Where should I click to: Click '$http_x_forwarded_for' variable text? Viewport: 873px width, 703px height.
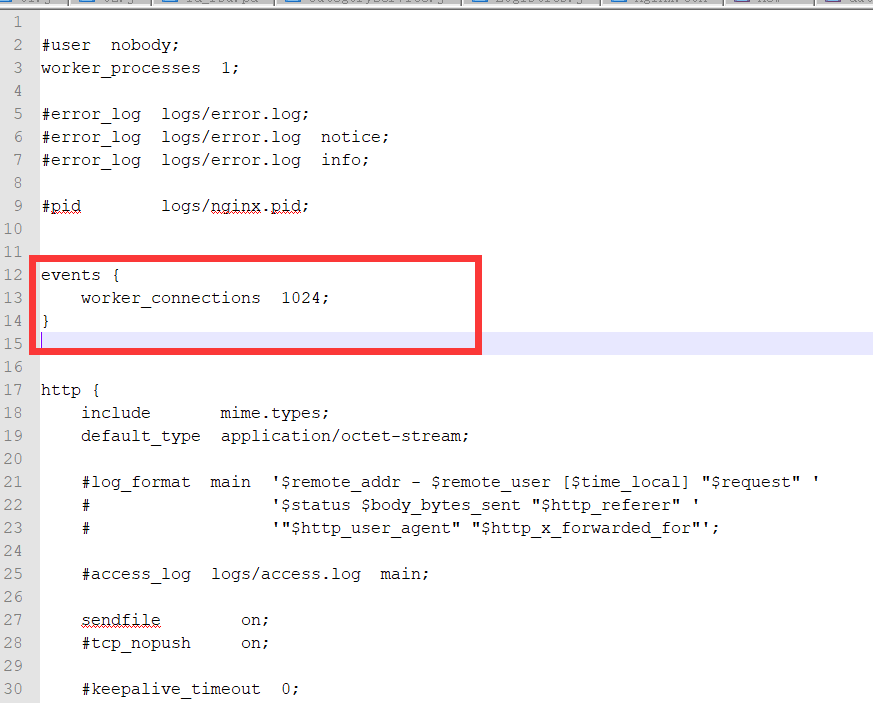click(x=585, y=528)
